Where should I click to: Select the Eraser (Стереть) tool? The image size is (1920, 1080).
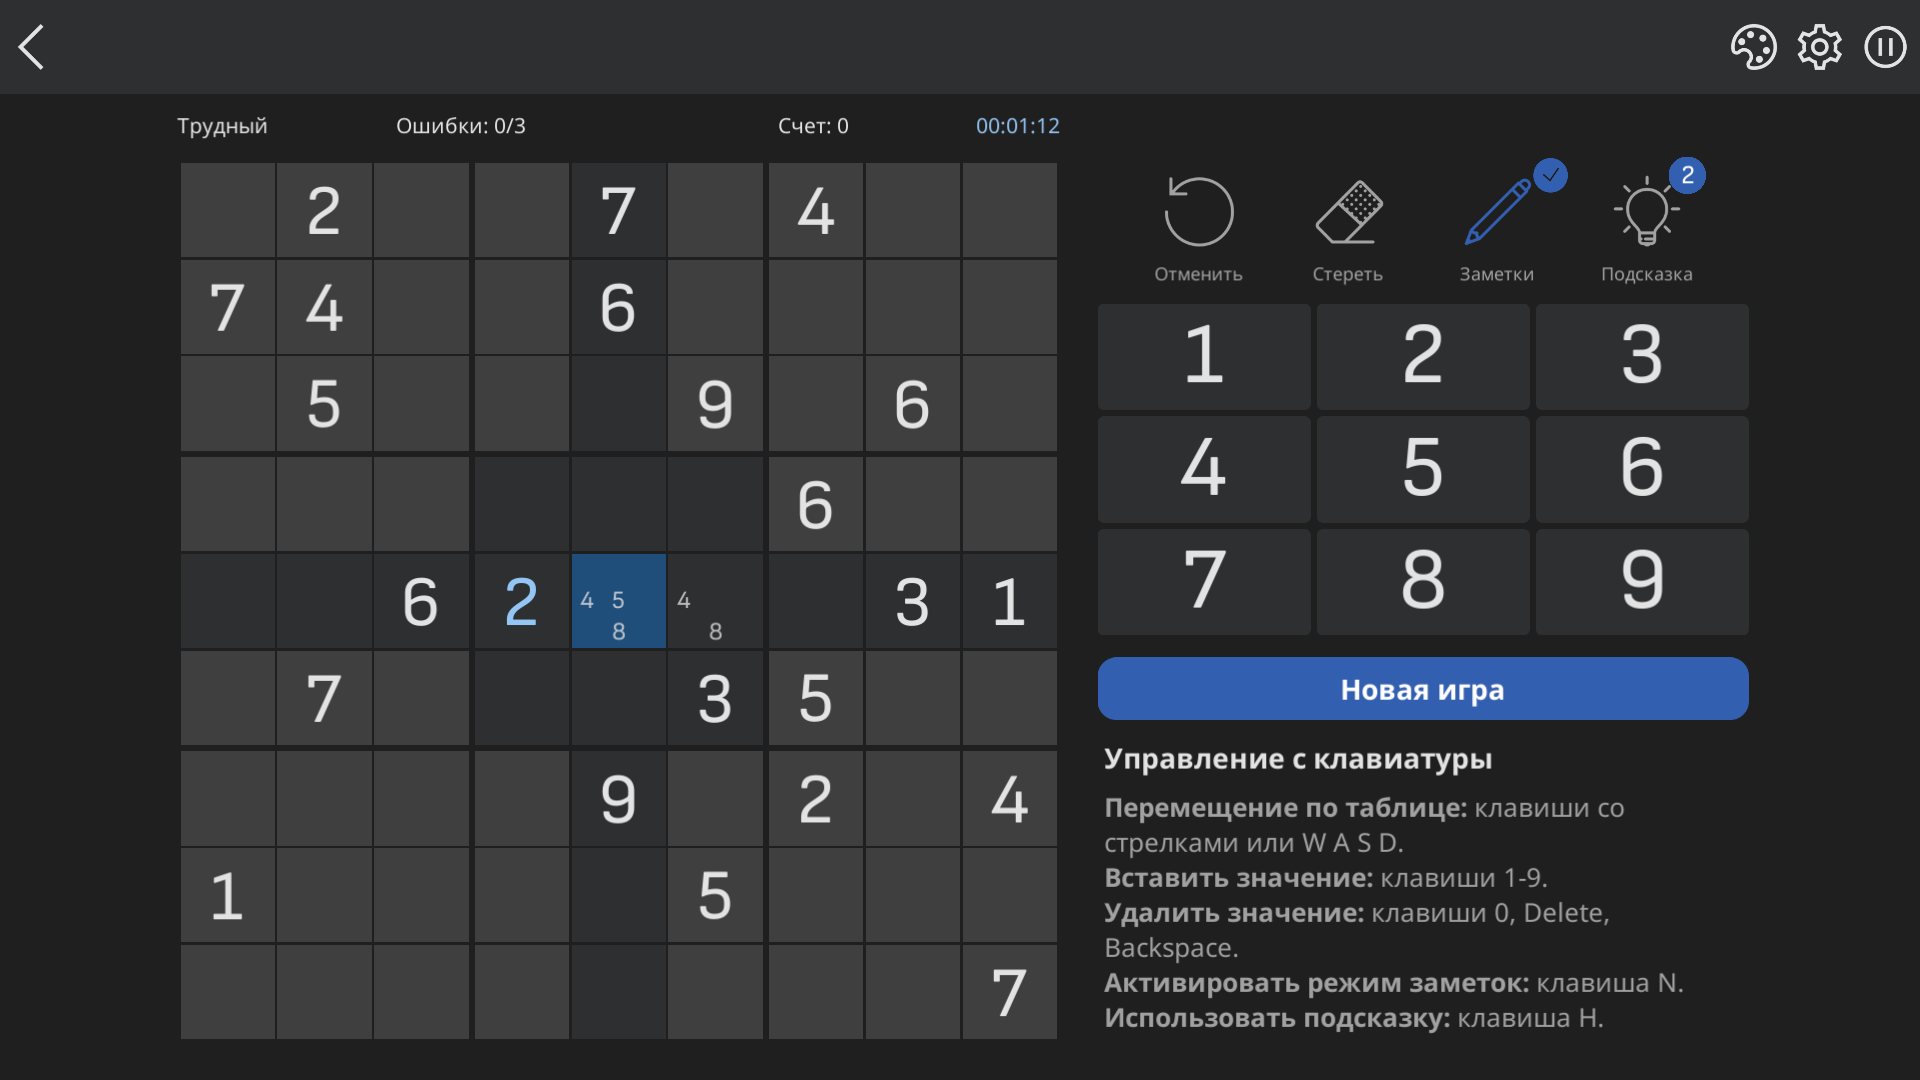(1346, 212)
